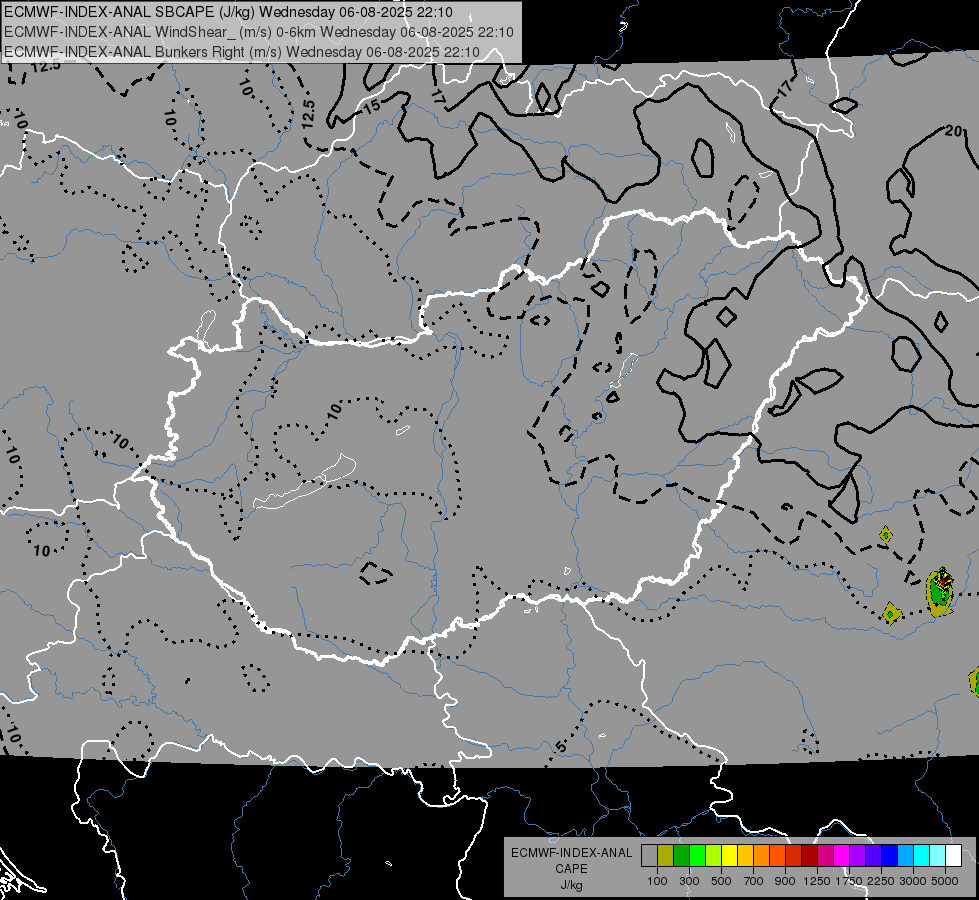This screenshot has width=979, height=900.
Task: Click the CAPE label in the legend
Action: click(x=571, y=869)
